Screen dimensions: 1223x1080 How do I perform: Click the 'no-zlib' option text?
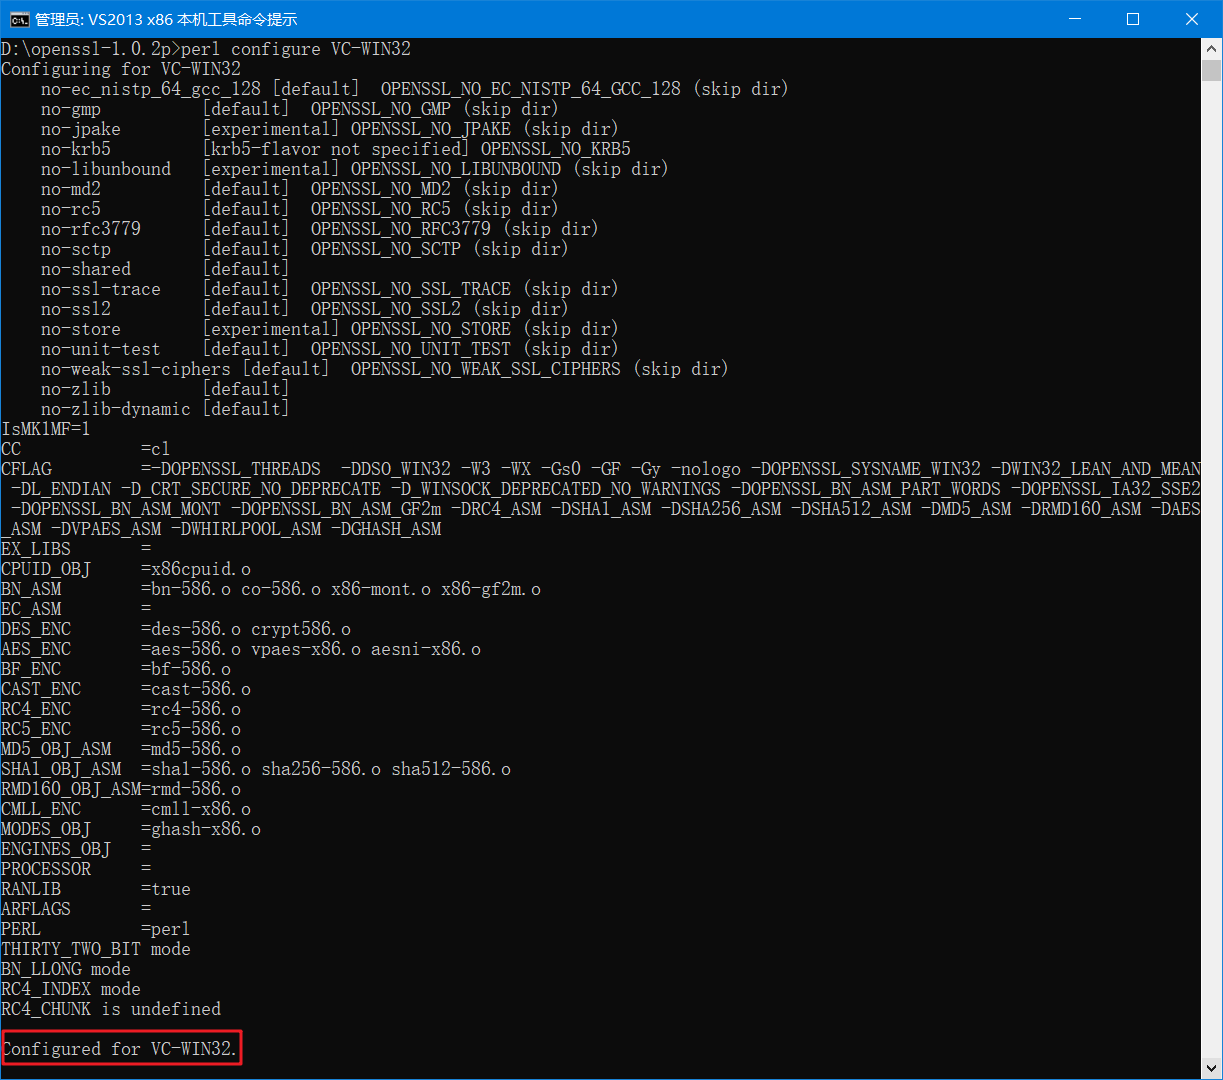click(76, 389)
